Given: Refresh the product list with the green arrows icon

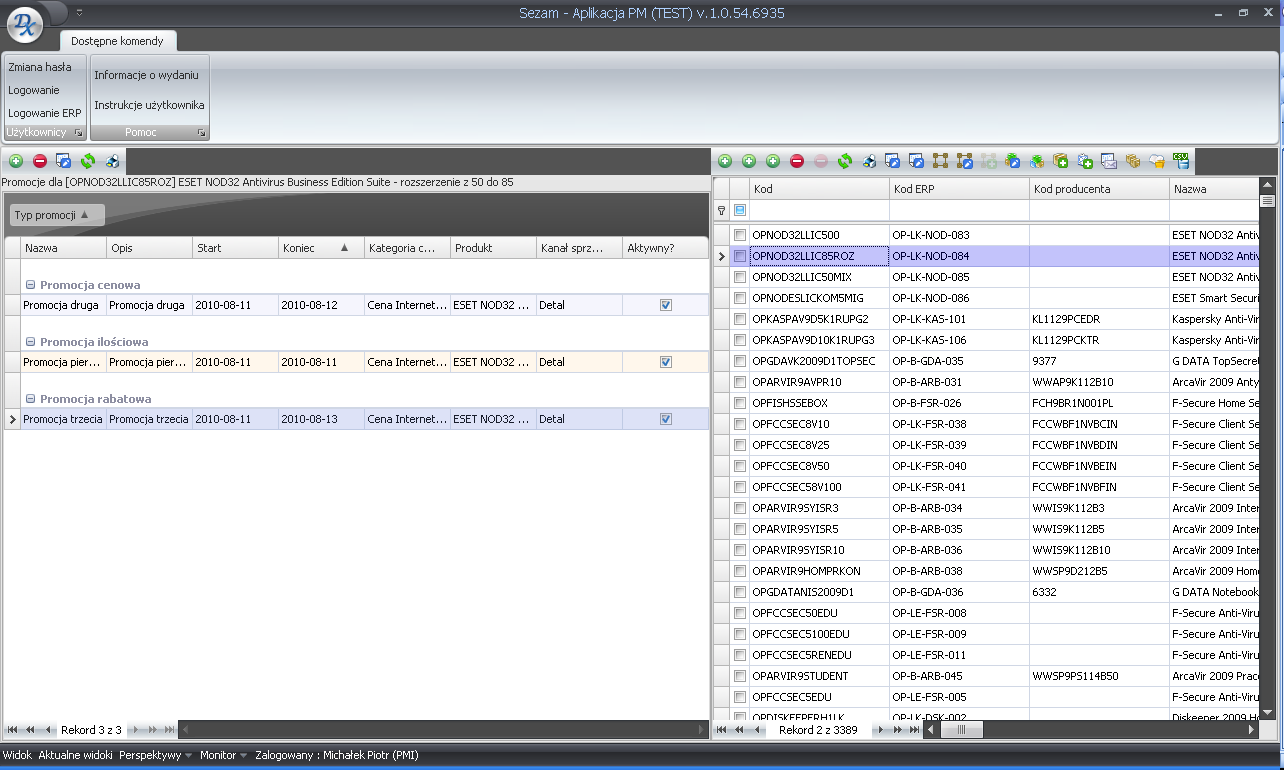Looking at the screenshot, I should pos(845,160).
